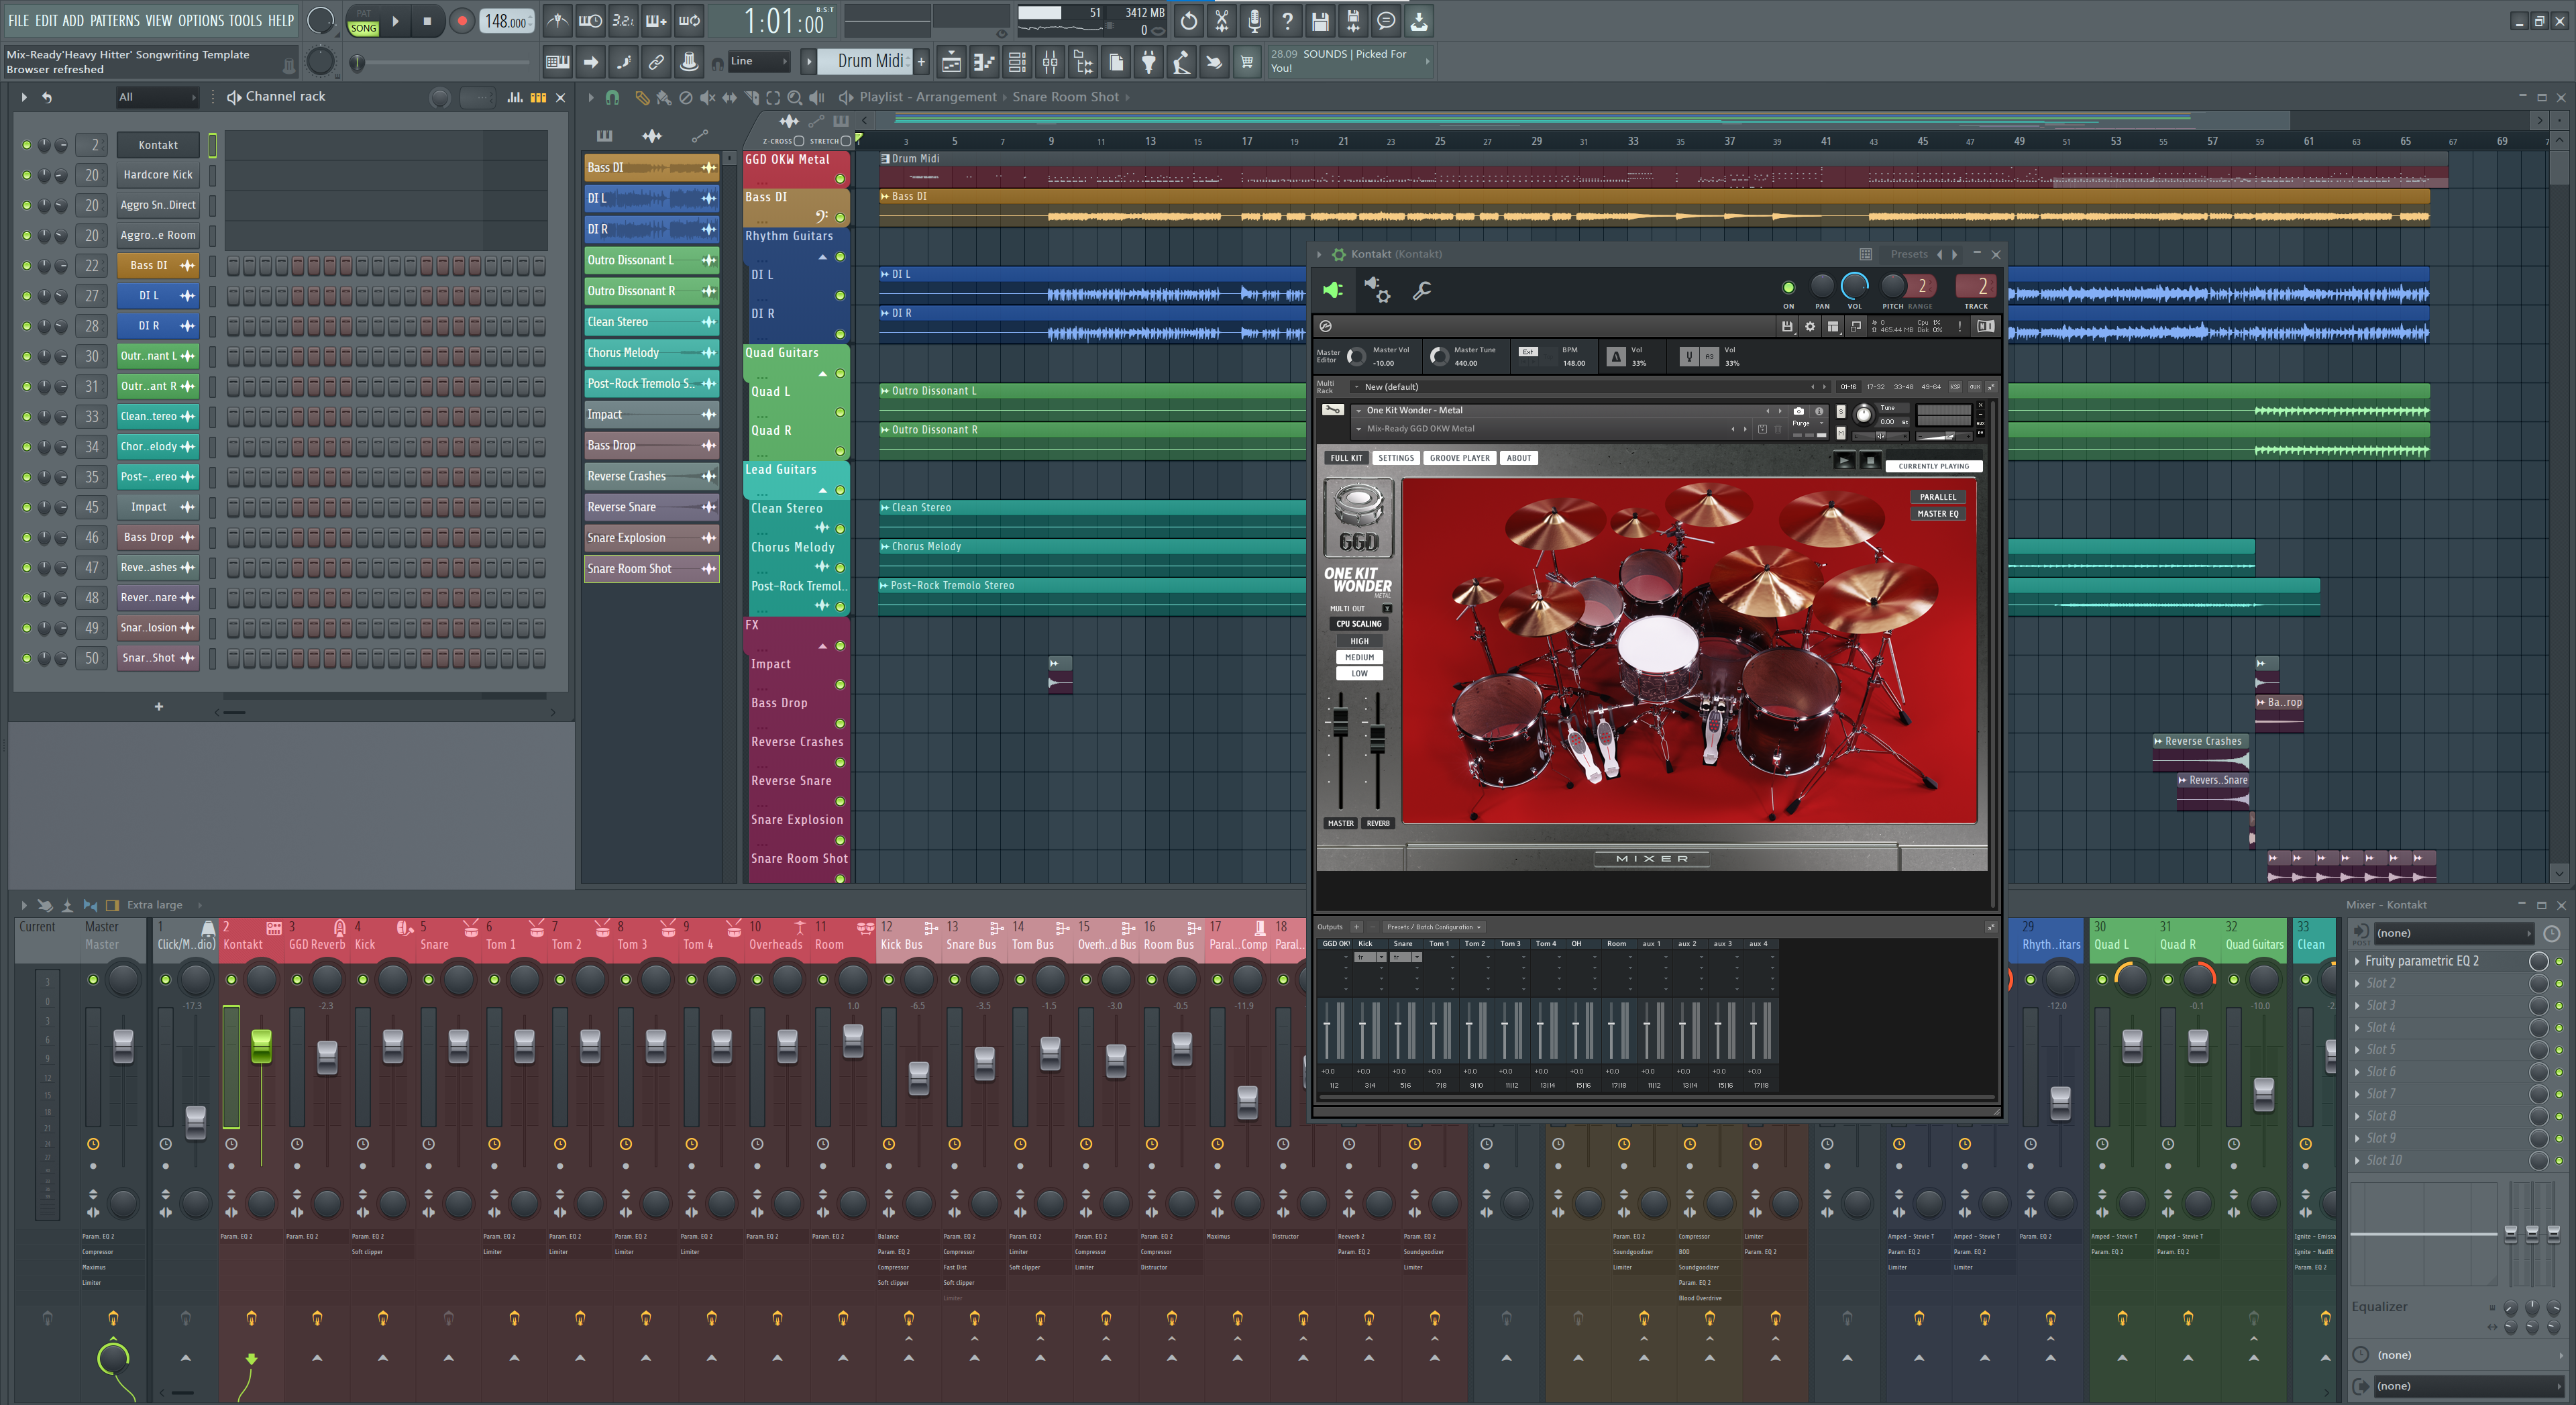Mute the Hardcore Kick channel
This screenshot has width=2576, height=1405.
coord(26,175)
